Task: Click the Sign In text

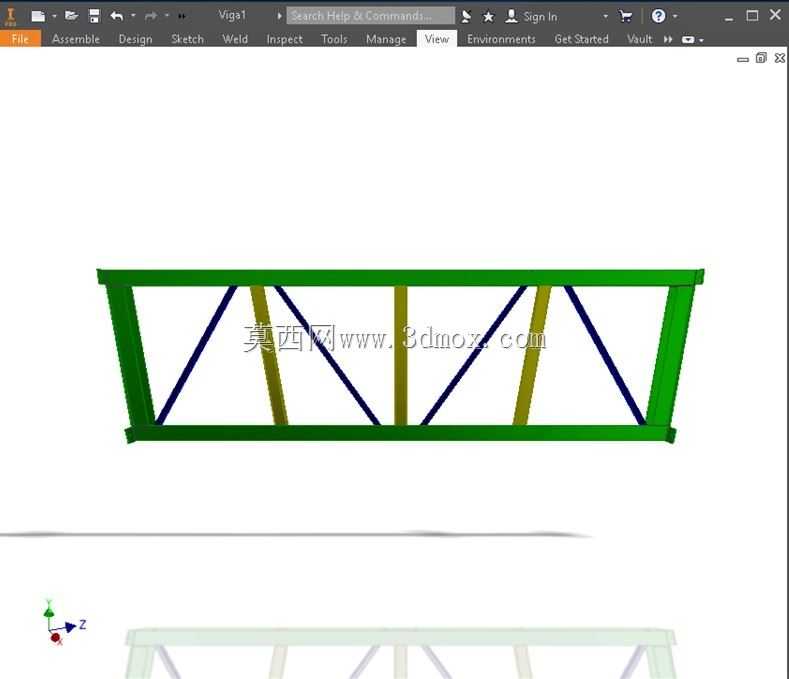Action: pyautogui.click(x=540, y=17)
